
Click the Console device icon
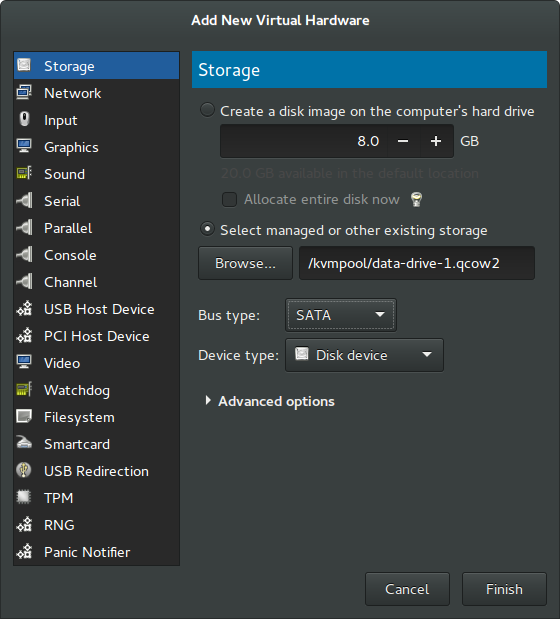[x=24, y=254]
